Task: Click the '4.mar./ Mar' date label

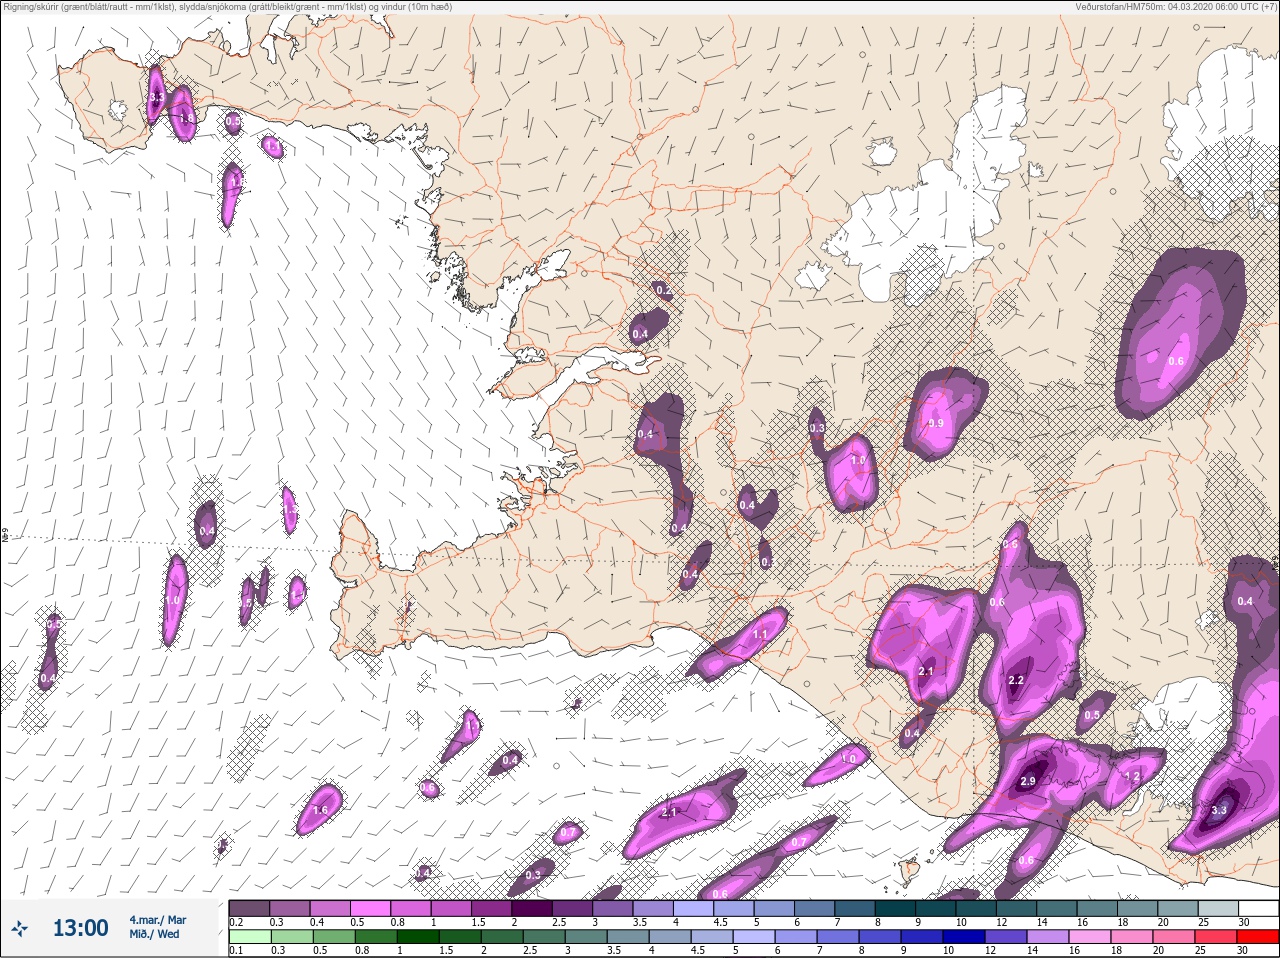Action: 158,920
